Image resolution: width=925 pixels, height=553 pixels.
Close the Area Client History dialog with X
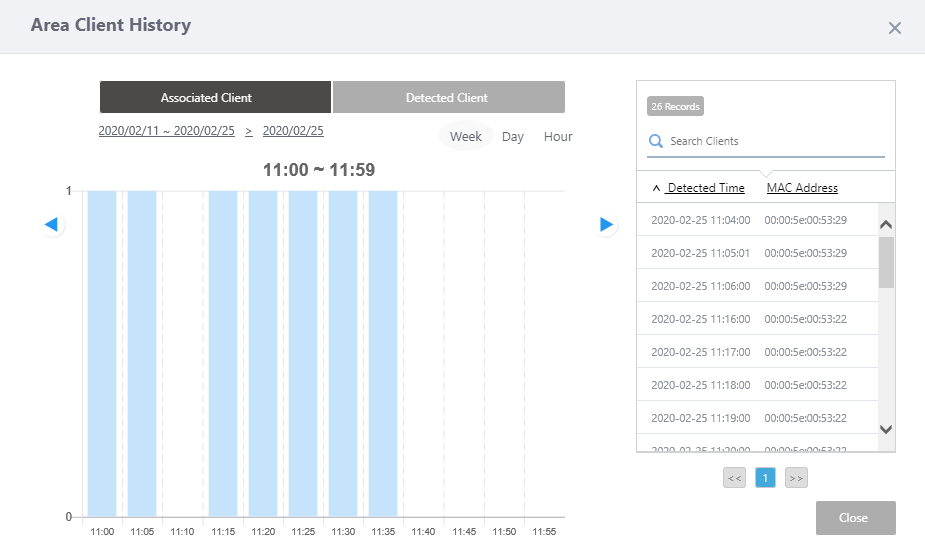[x=894, y=28]
